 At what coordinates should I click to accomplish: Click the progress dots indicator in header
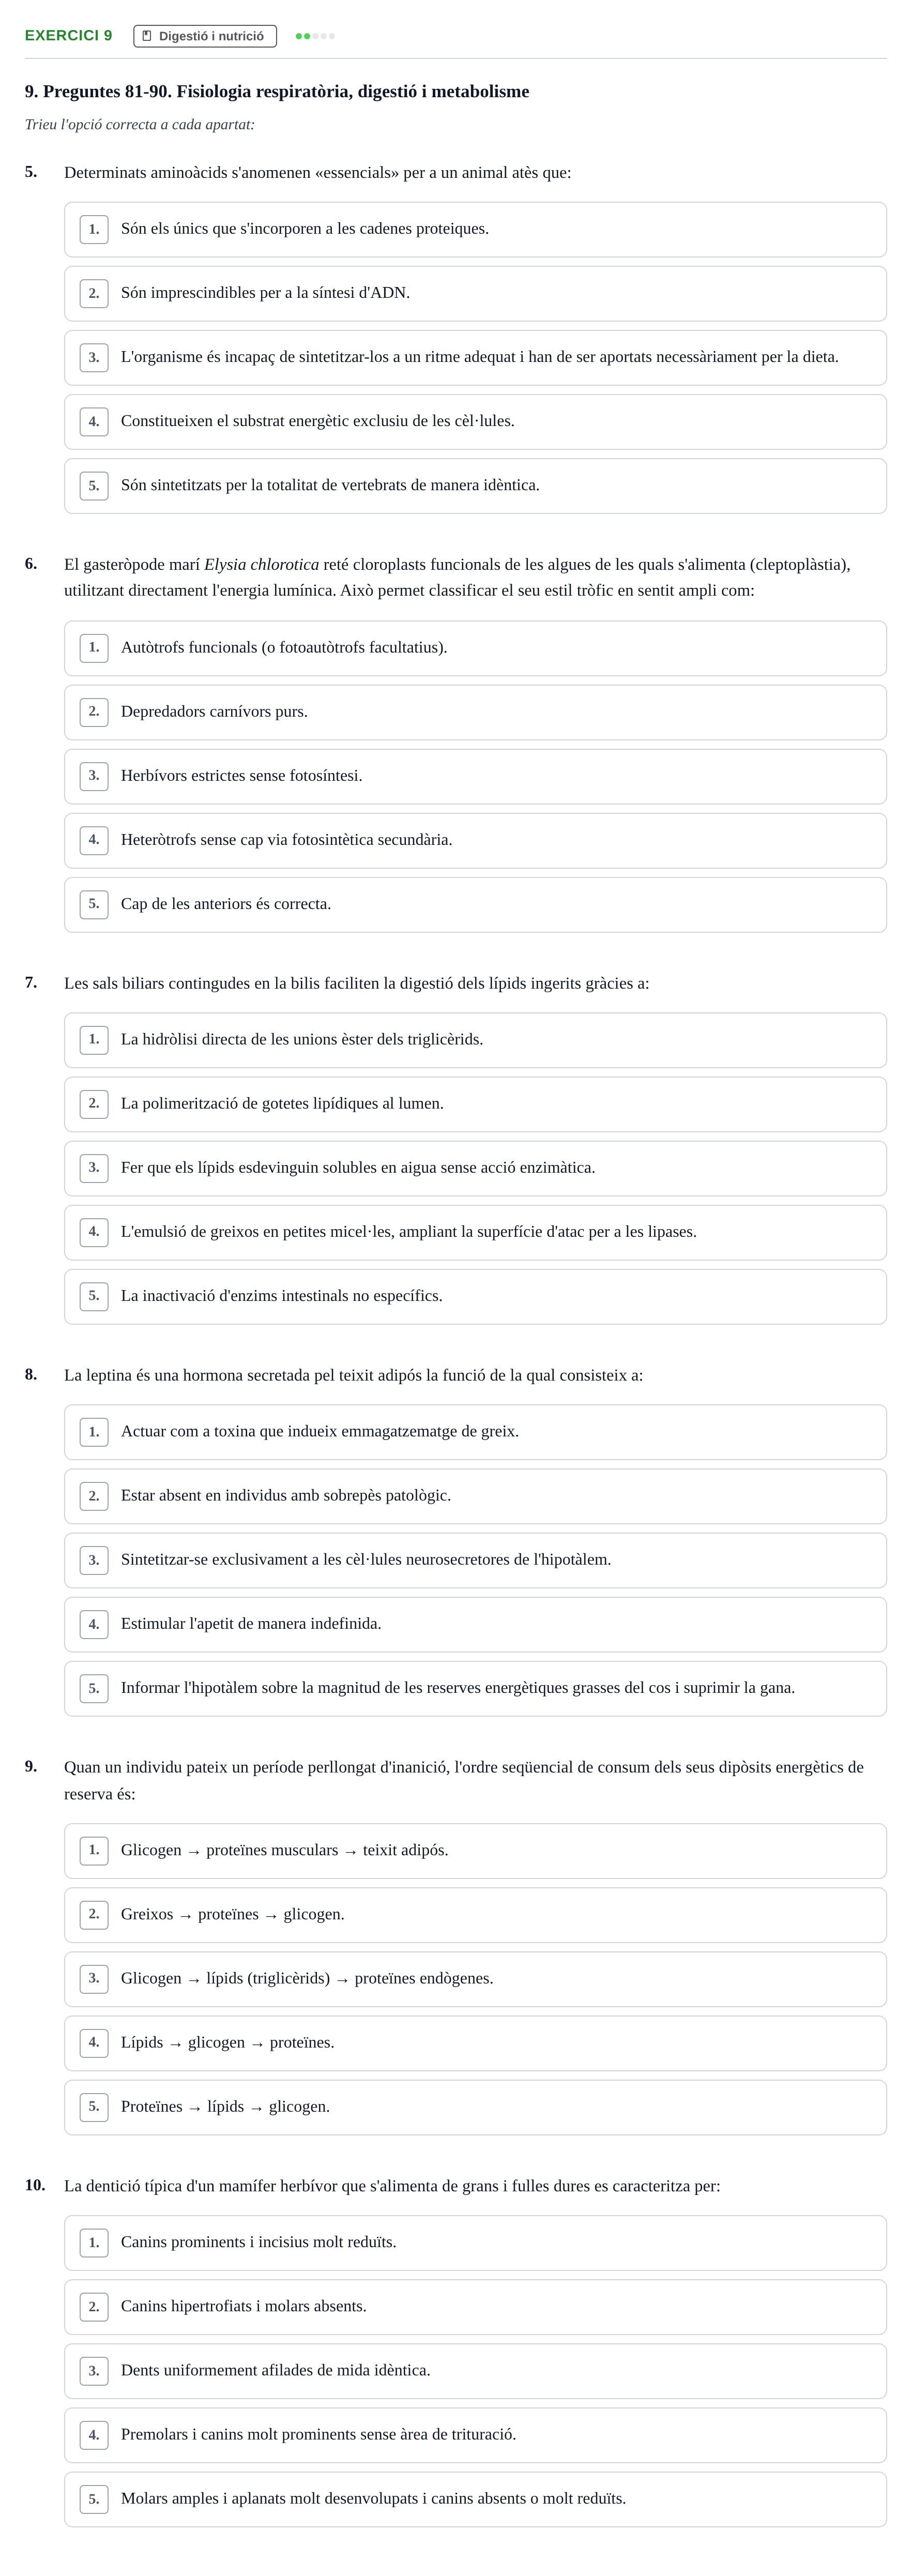tap(315, 36)
